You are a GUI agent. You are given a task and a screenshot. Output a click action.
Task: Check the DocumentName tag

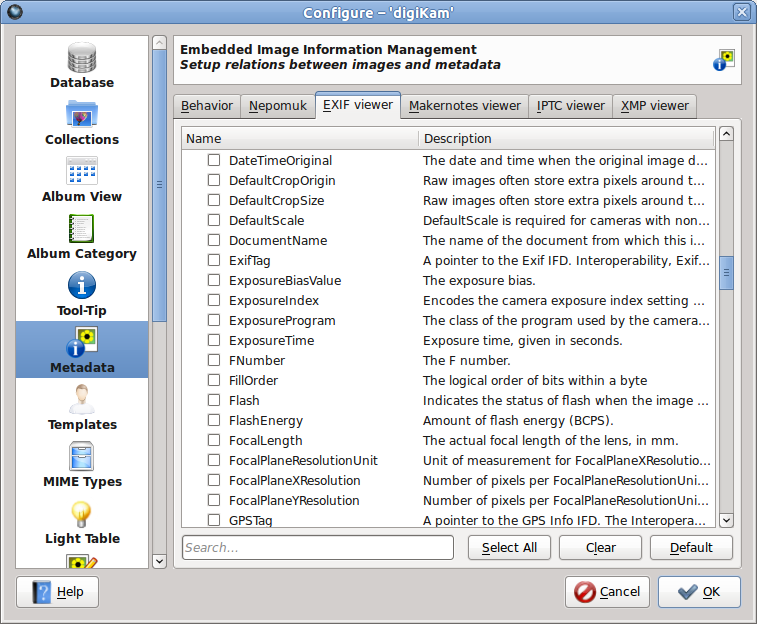(x=214, y=240)
